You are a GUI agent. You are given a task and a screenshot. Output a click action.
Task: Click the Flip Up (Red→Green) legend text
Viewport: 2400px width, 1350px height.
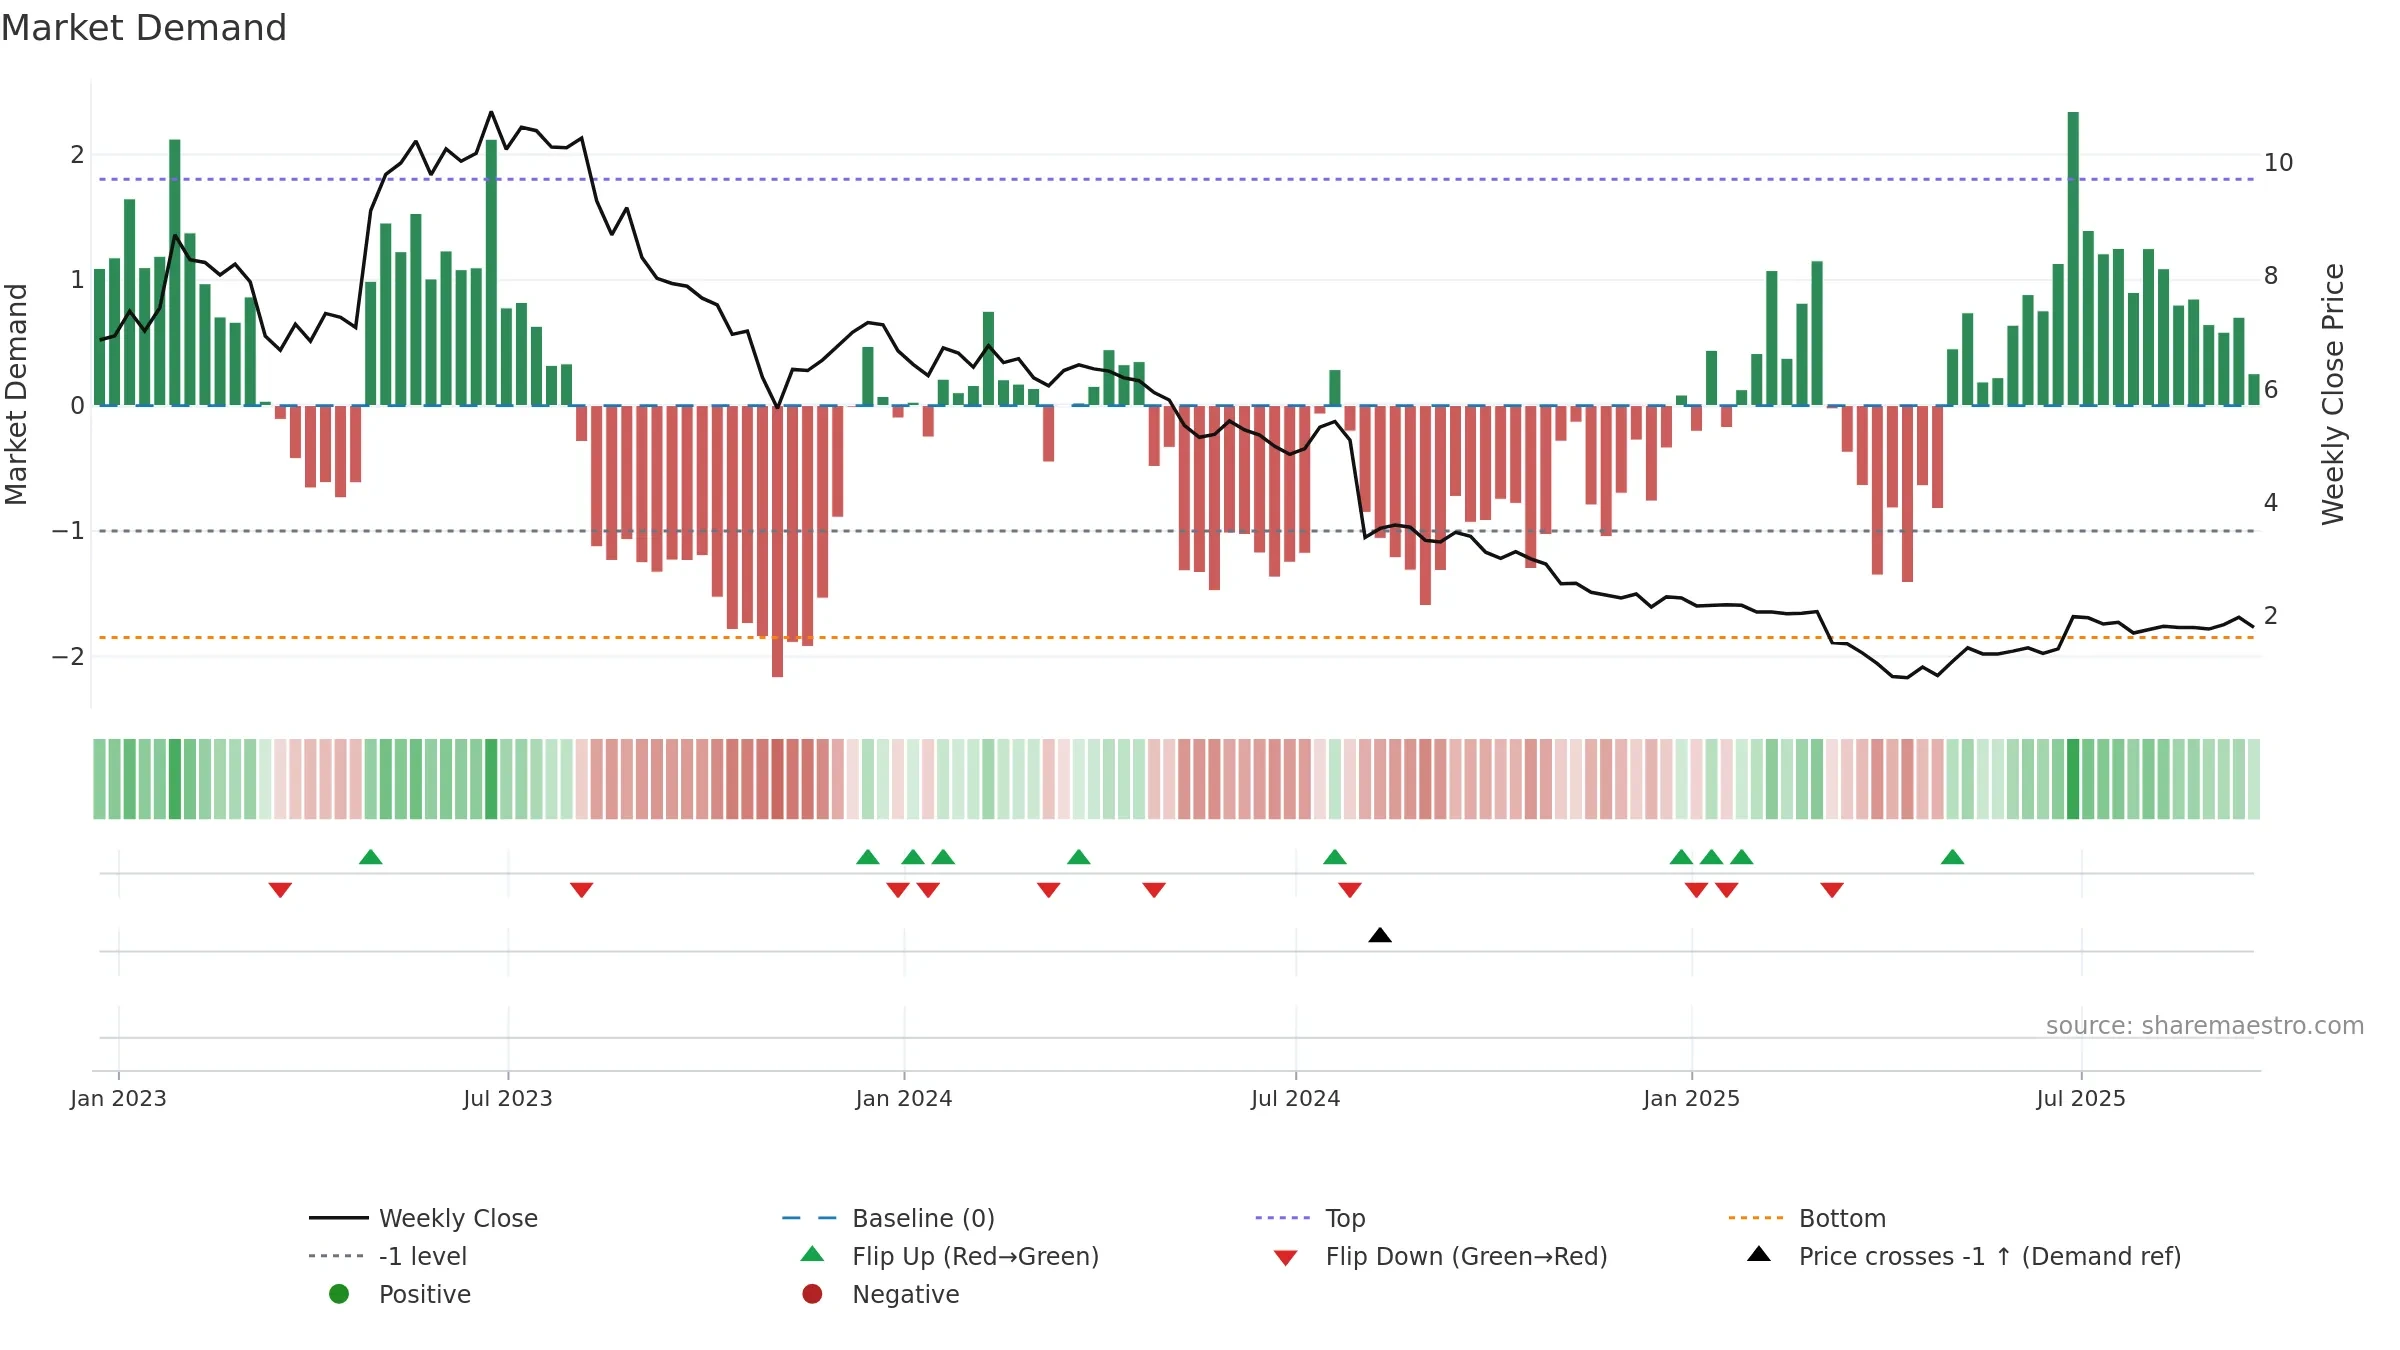[x=976, y=1256]
